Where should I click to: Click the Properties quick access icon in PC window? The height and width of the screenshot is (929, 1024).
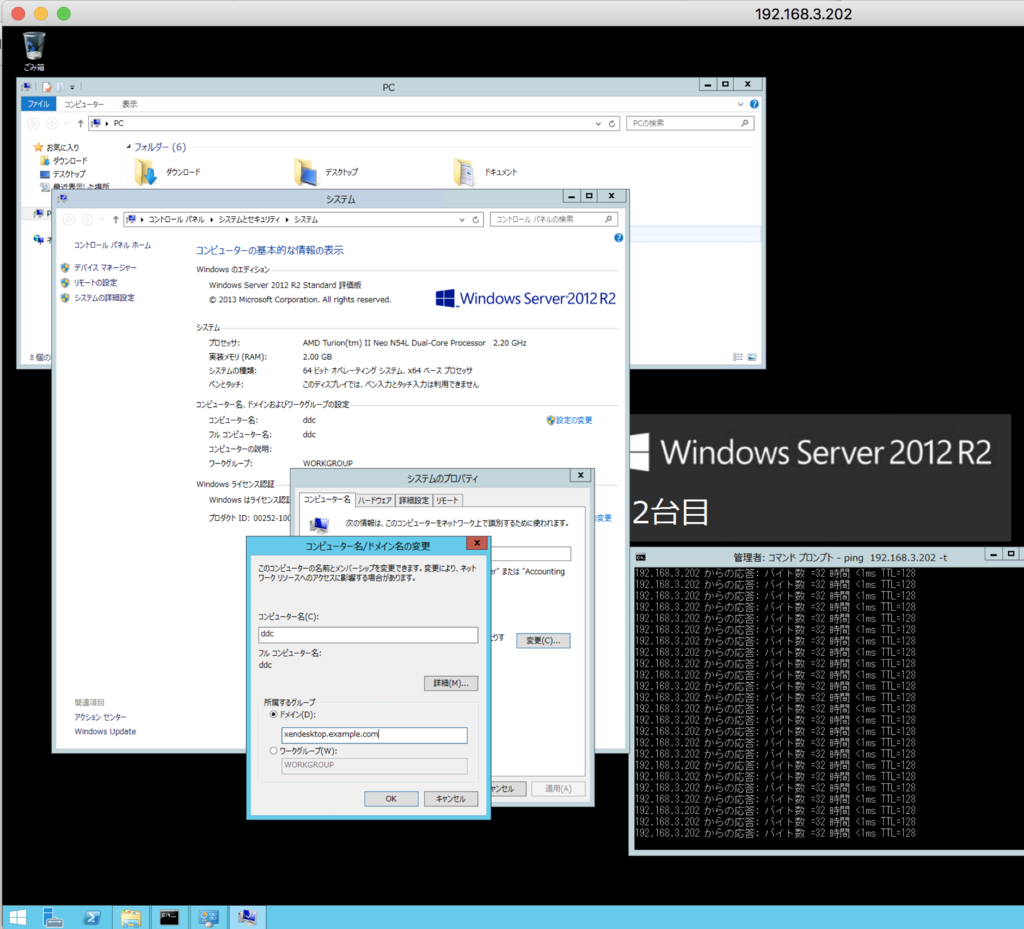click(46, 87)
